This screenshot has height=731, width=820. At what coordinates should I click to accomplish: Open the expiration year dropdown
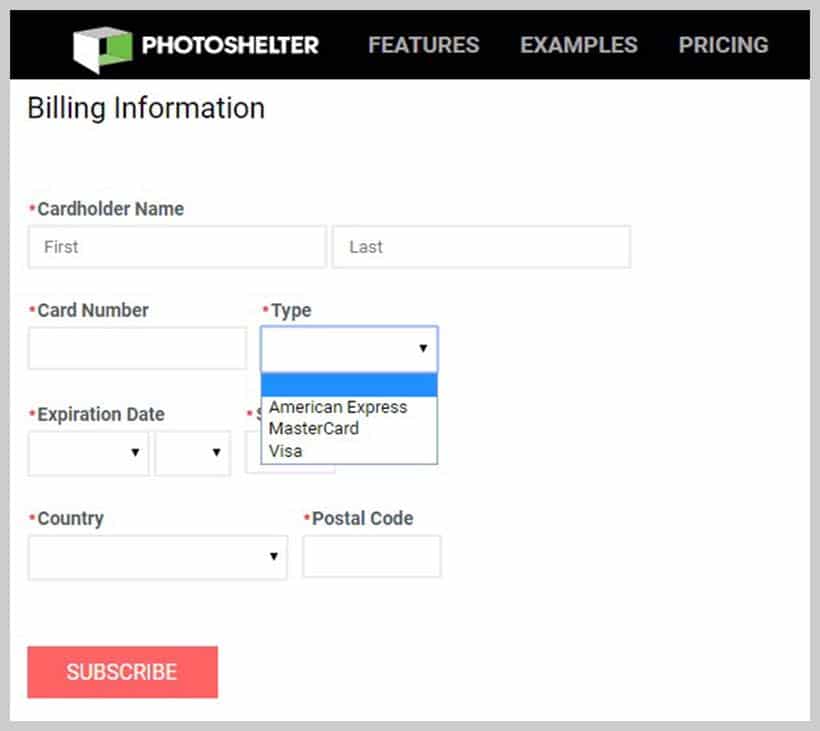(x=192, y=453)
